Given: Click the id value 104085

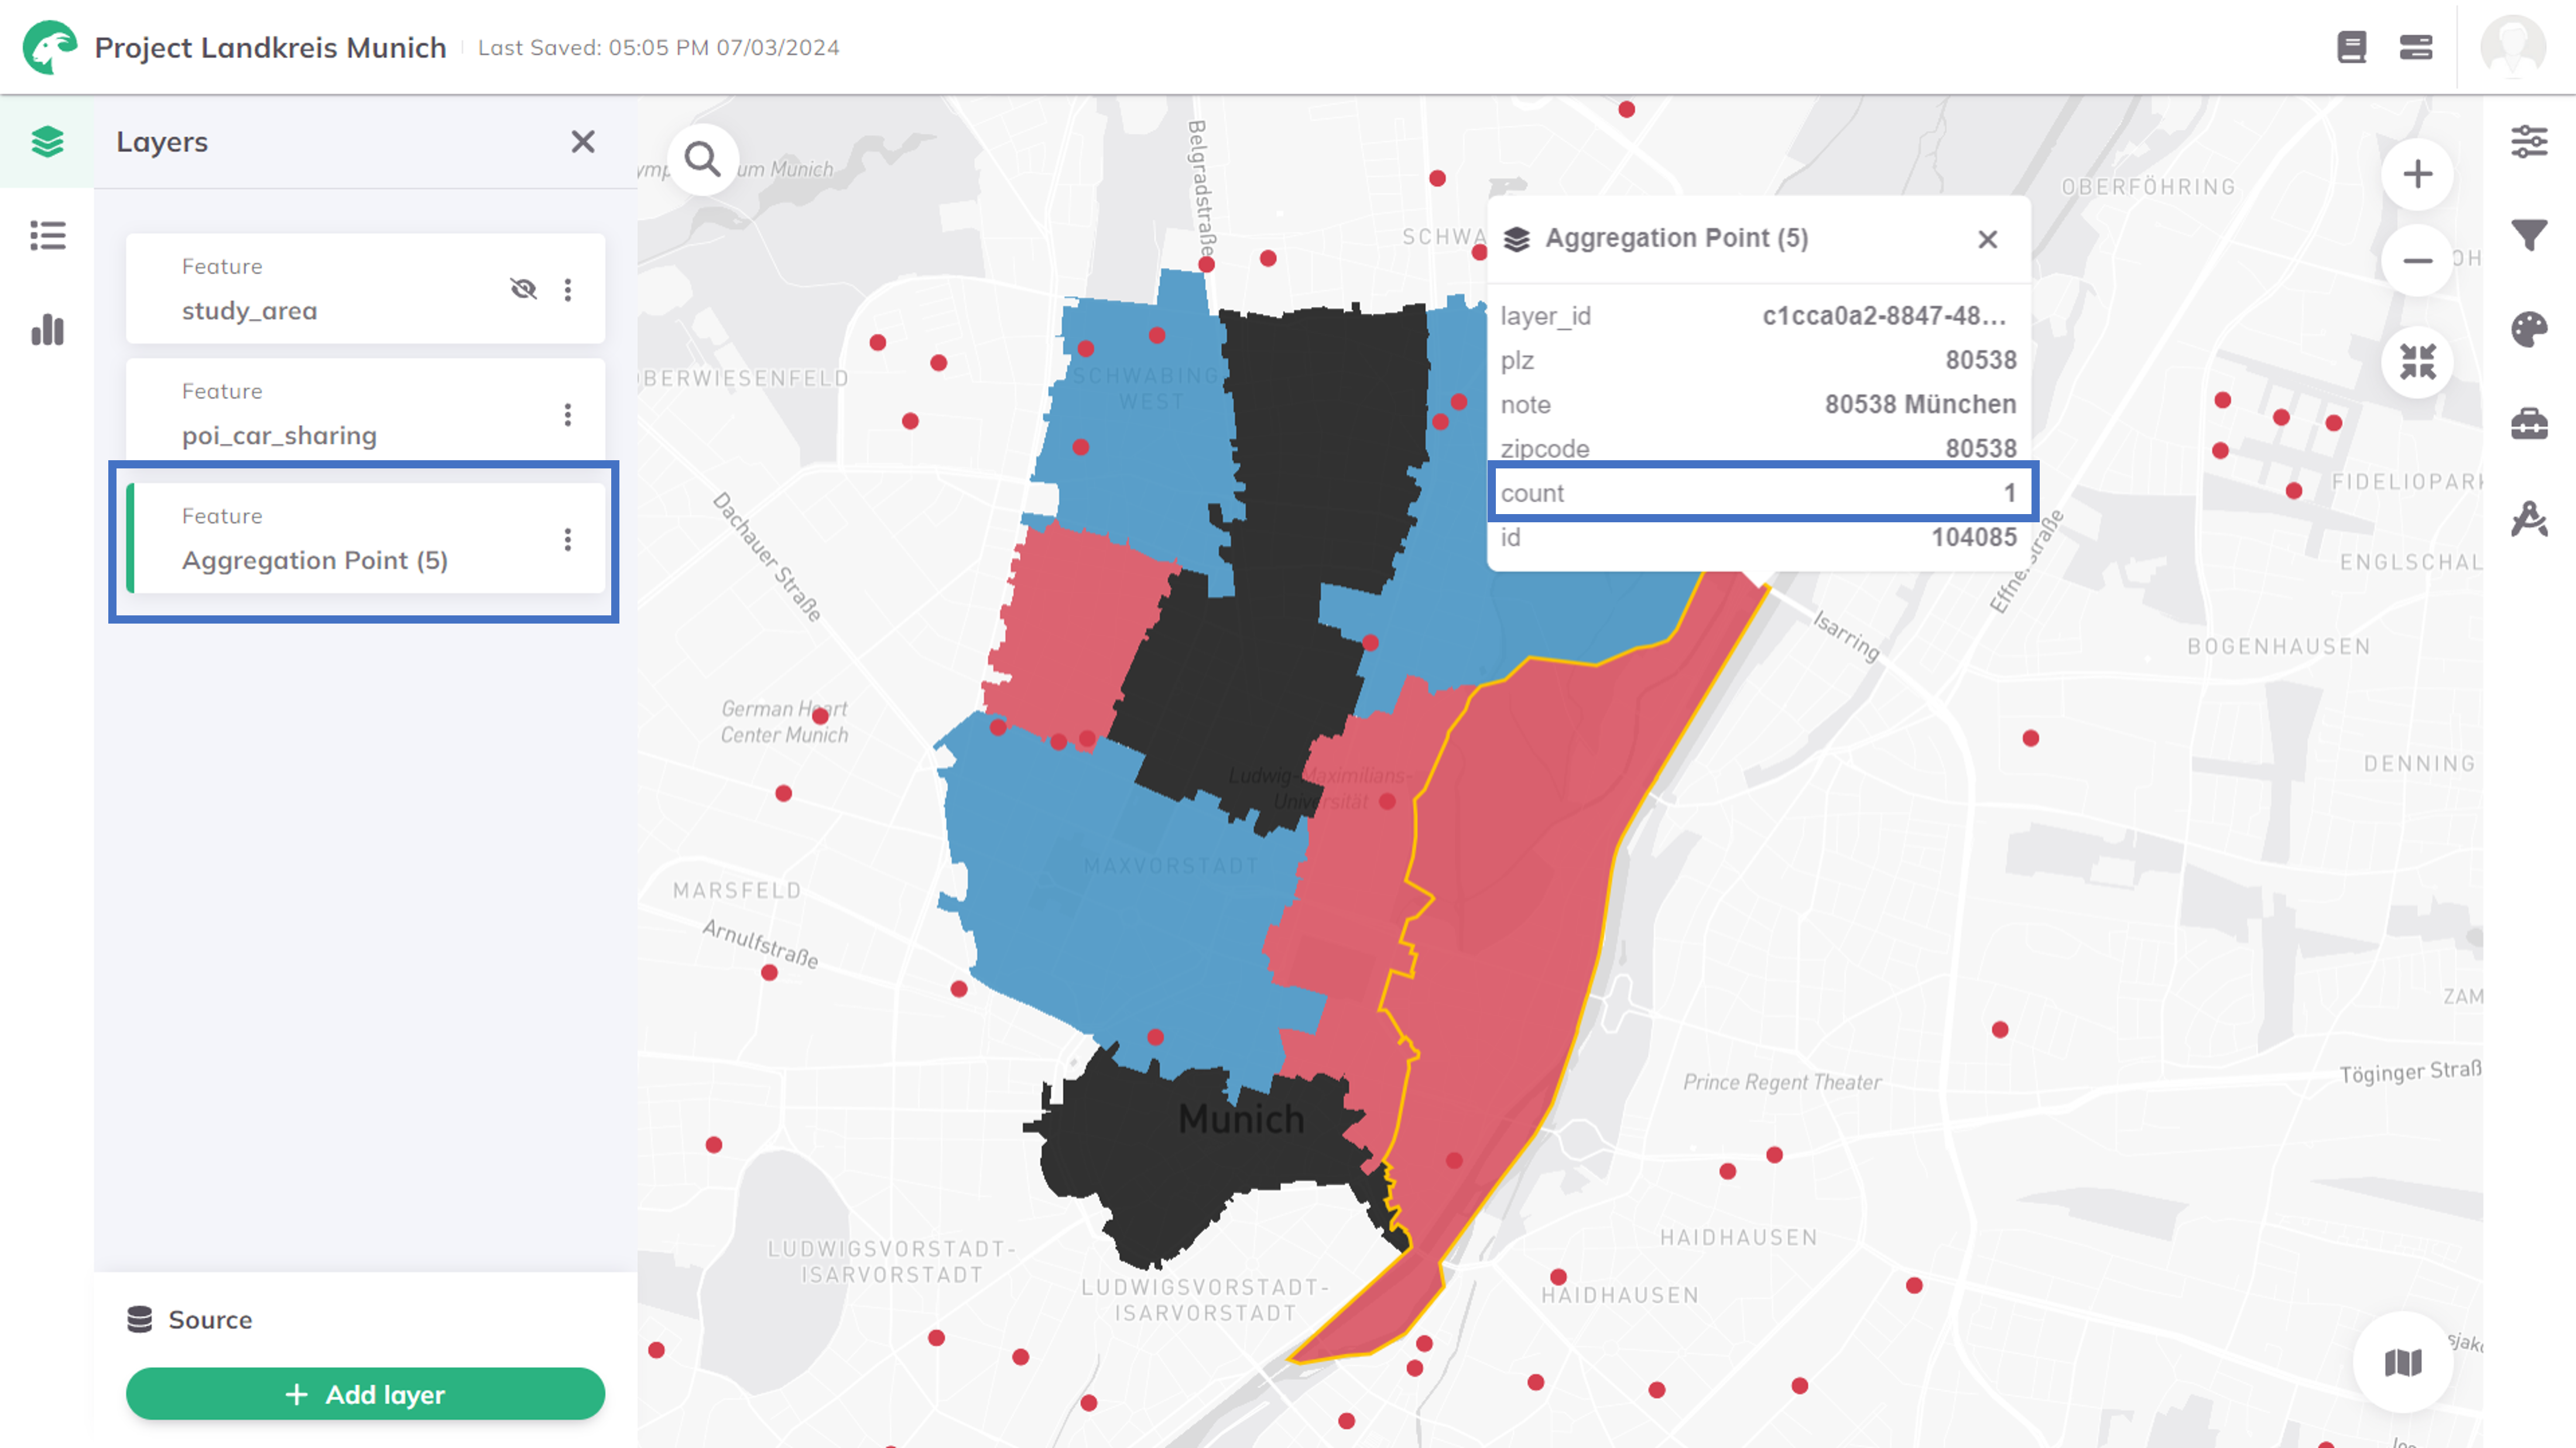Looking at the screenshot, I should pos(1973,537).
